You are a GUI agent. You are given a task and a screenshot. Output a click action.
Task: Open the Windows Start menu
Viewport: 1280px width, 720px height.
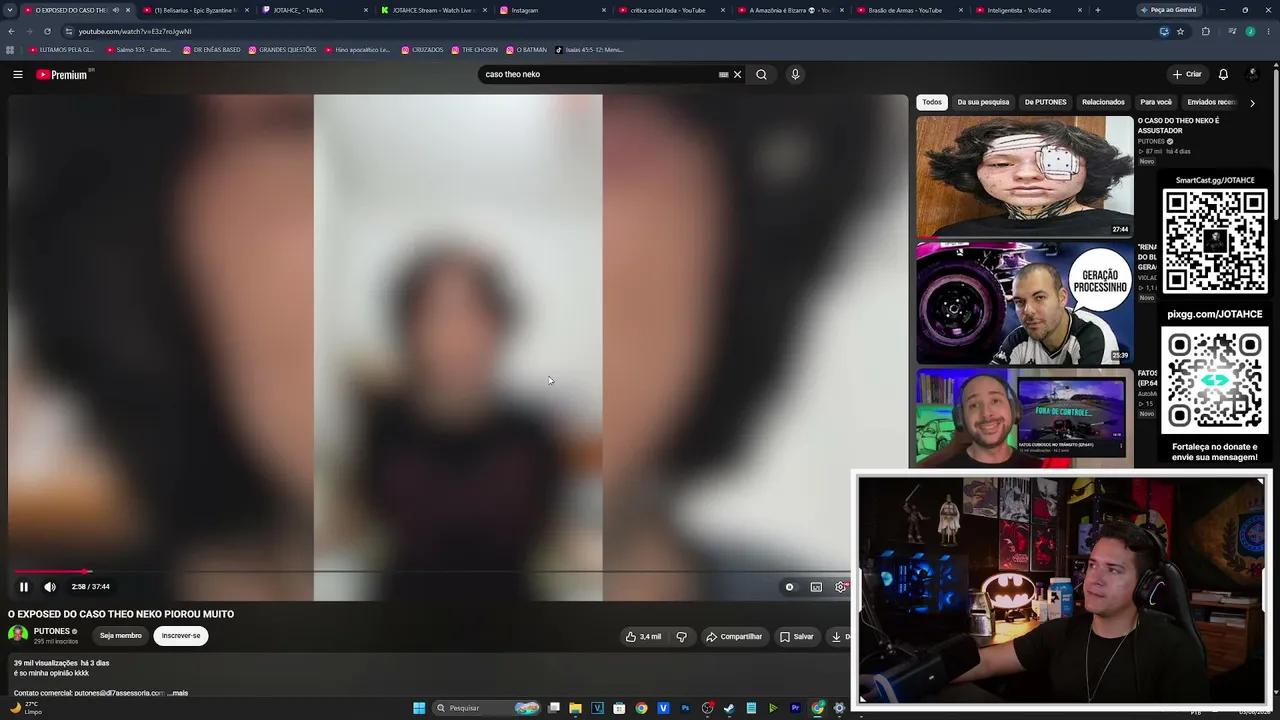point(419,708)
